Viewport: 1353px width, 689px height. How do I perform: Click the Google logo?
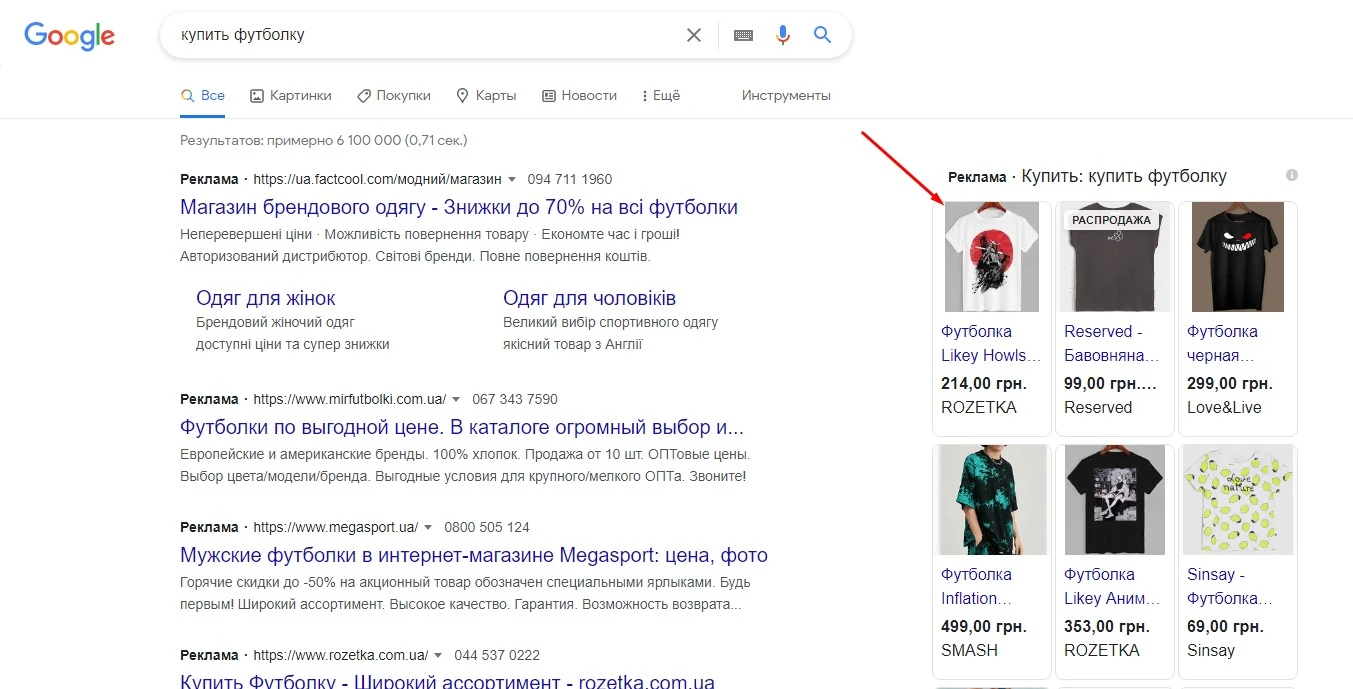[68, 36]
